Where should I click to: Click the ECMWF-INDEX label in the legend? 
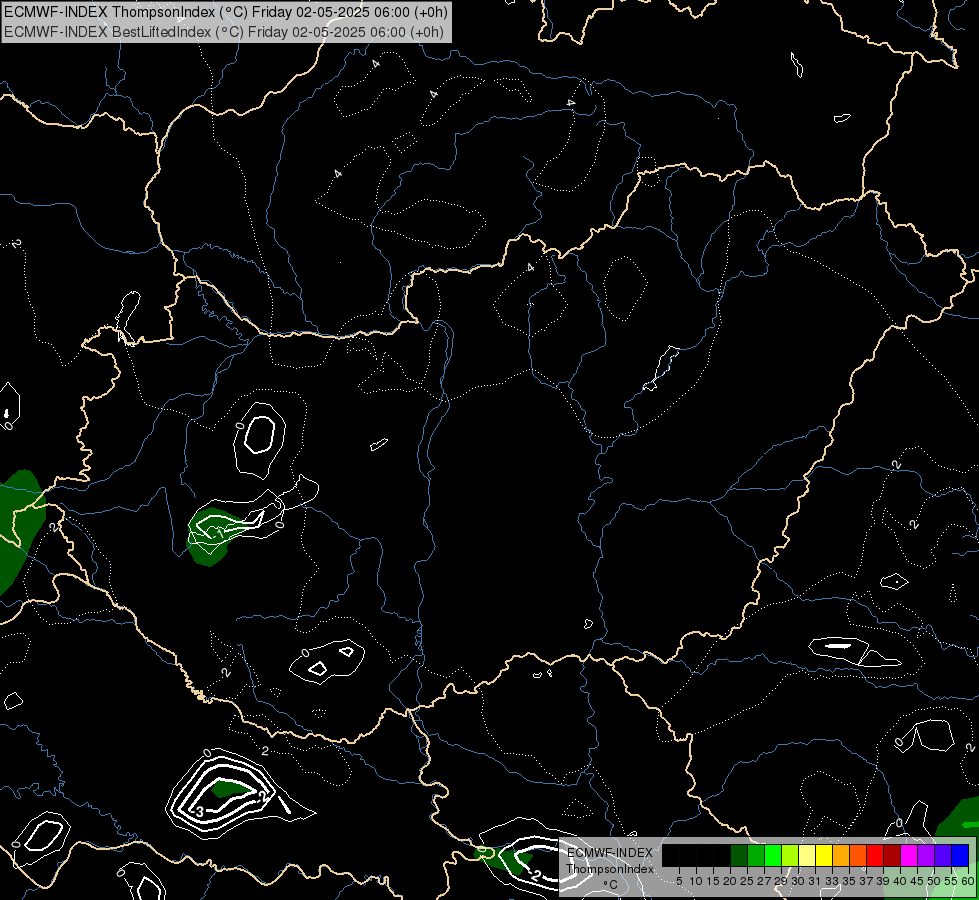pyautogui.click(x=610, y=853)
